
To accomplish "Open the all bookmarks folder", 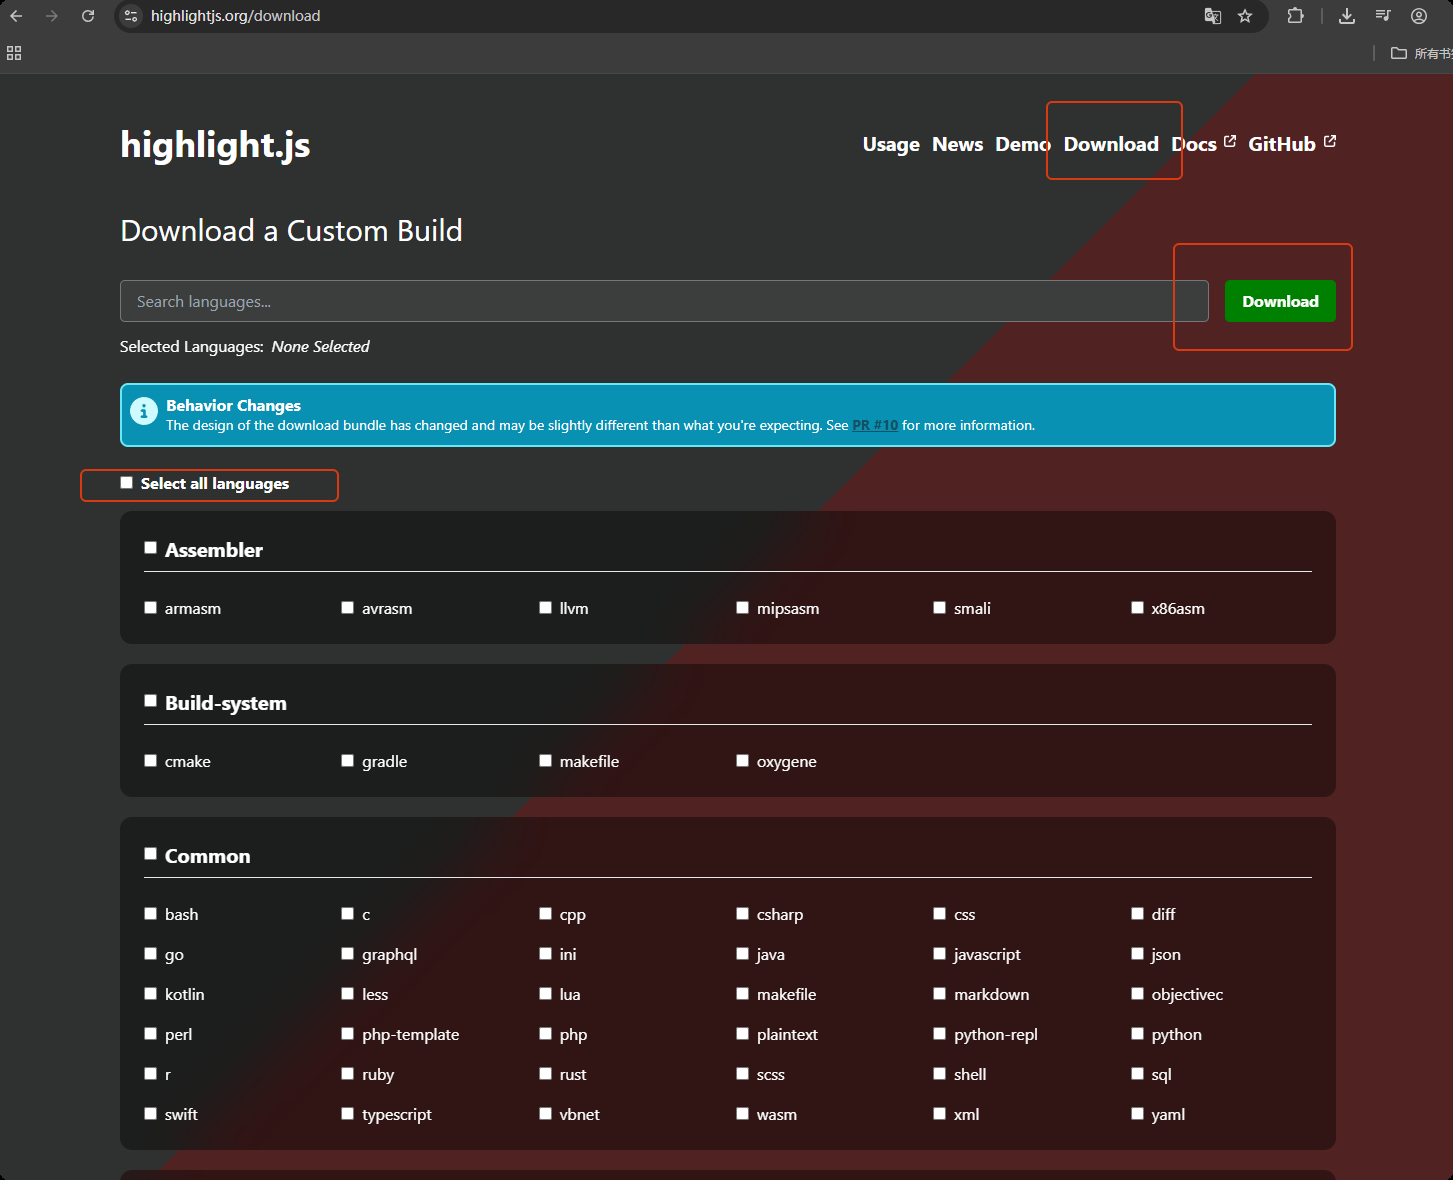I will coord(1421,53).
